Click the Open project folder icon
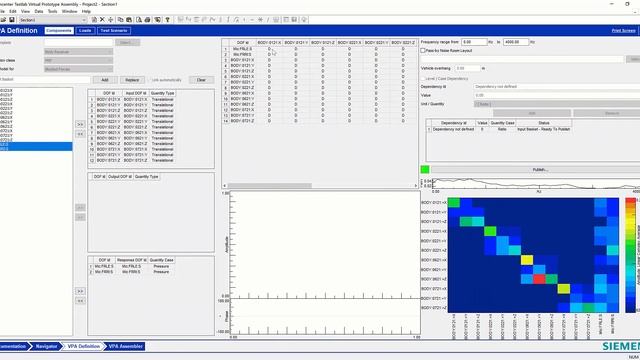640x360 pixels. [x=3, y=20]
